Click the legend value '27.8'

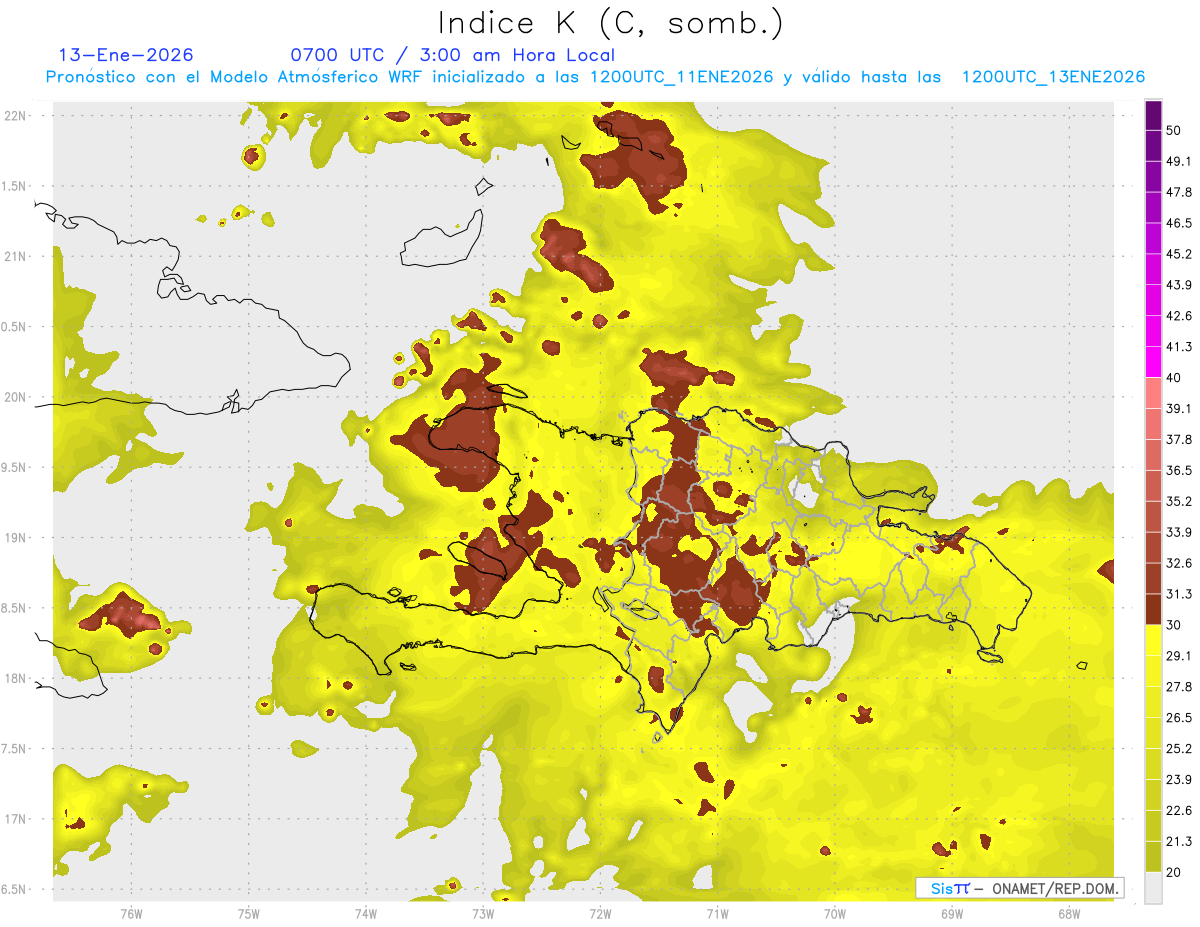point(1179,687)
